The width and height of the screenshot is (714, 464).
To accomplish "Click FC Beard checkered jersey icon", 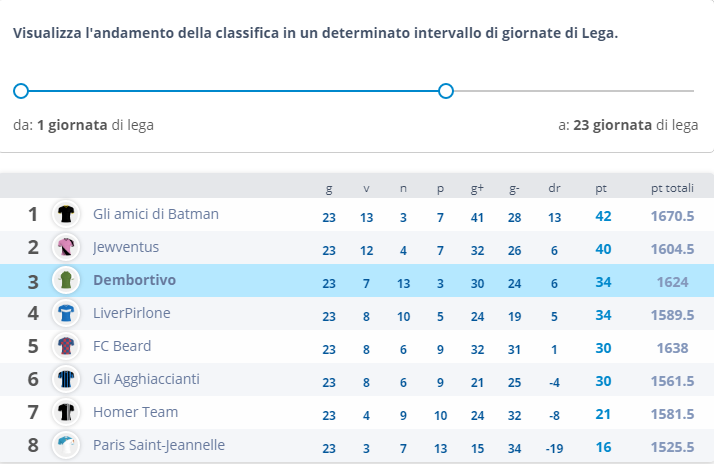I will pos(66,346).
